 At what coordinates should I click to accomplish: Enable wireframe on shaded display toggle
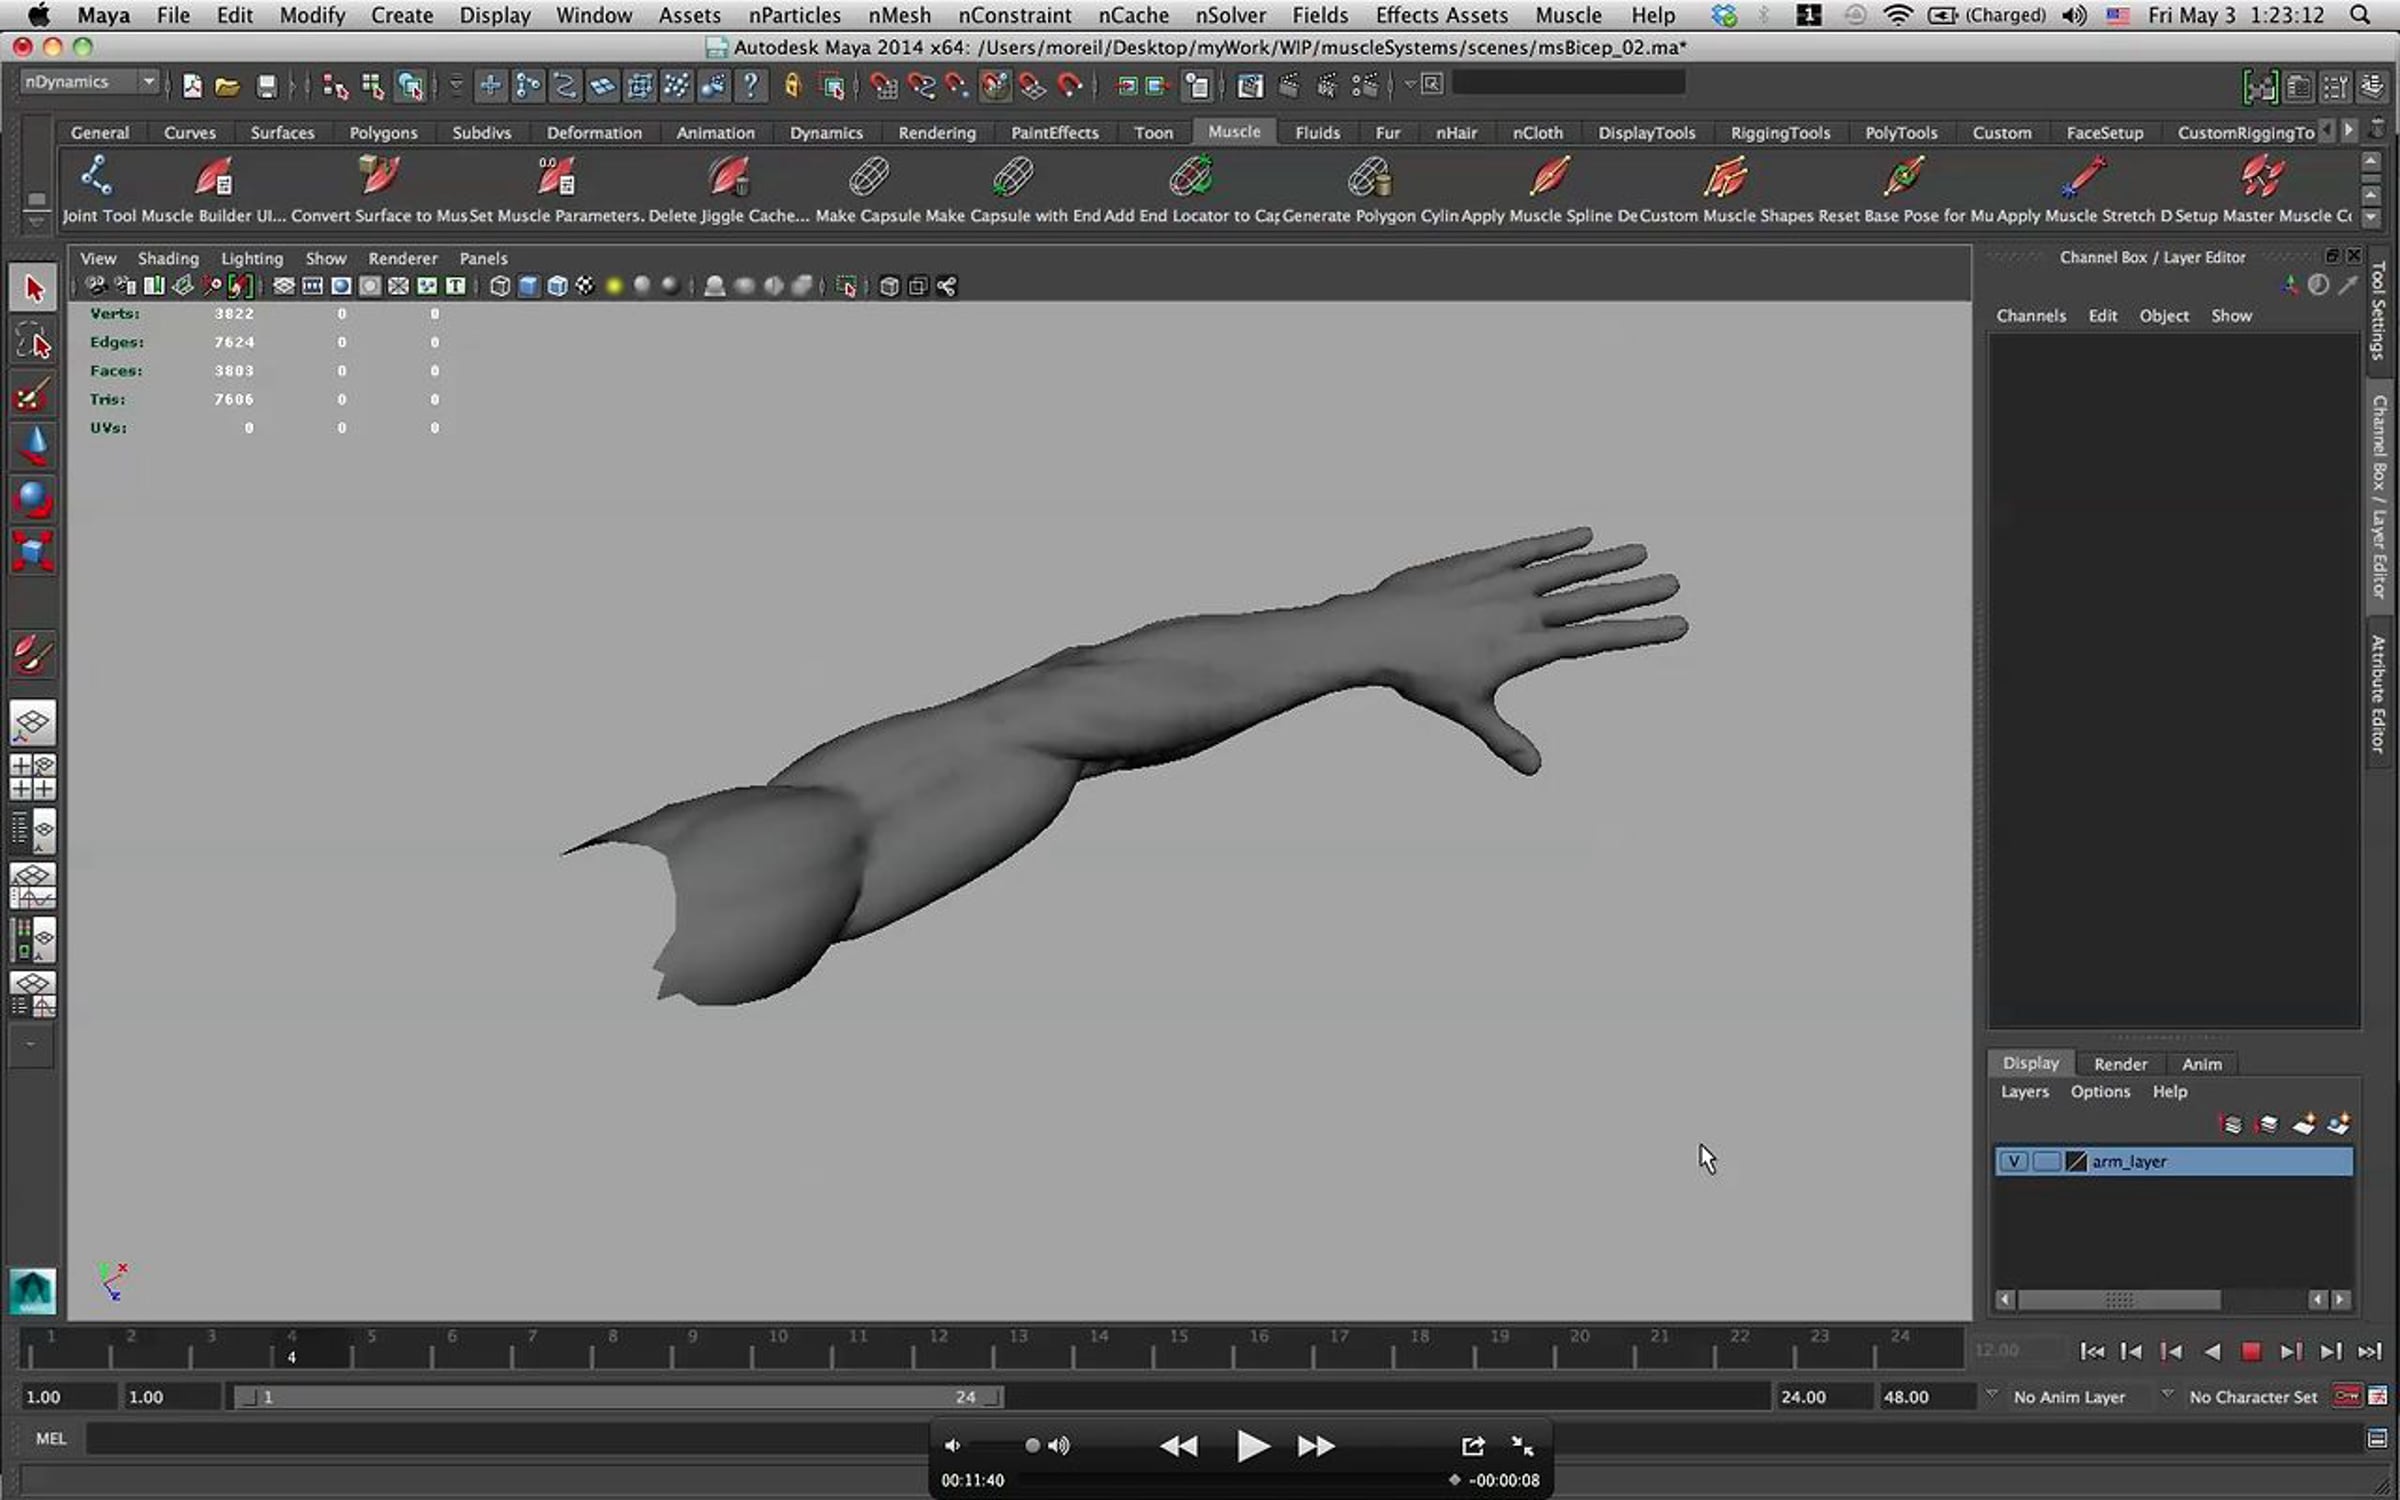click(x=556, y=287)
